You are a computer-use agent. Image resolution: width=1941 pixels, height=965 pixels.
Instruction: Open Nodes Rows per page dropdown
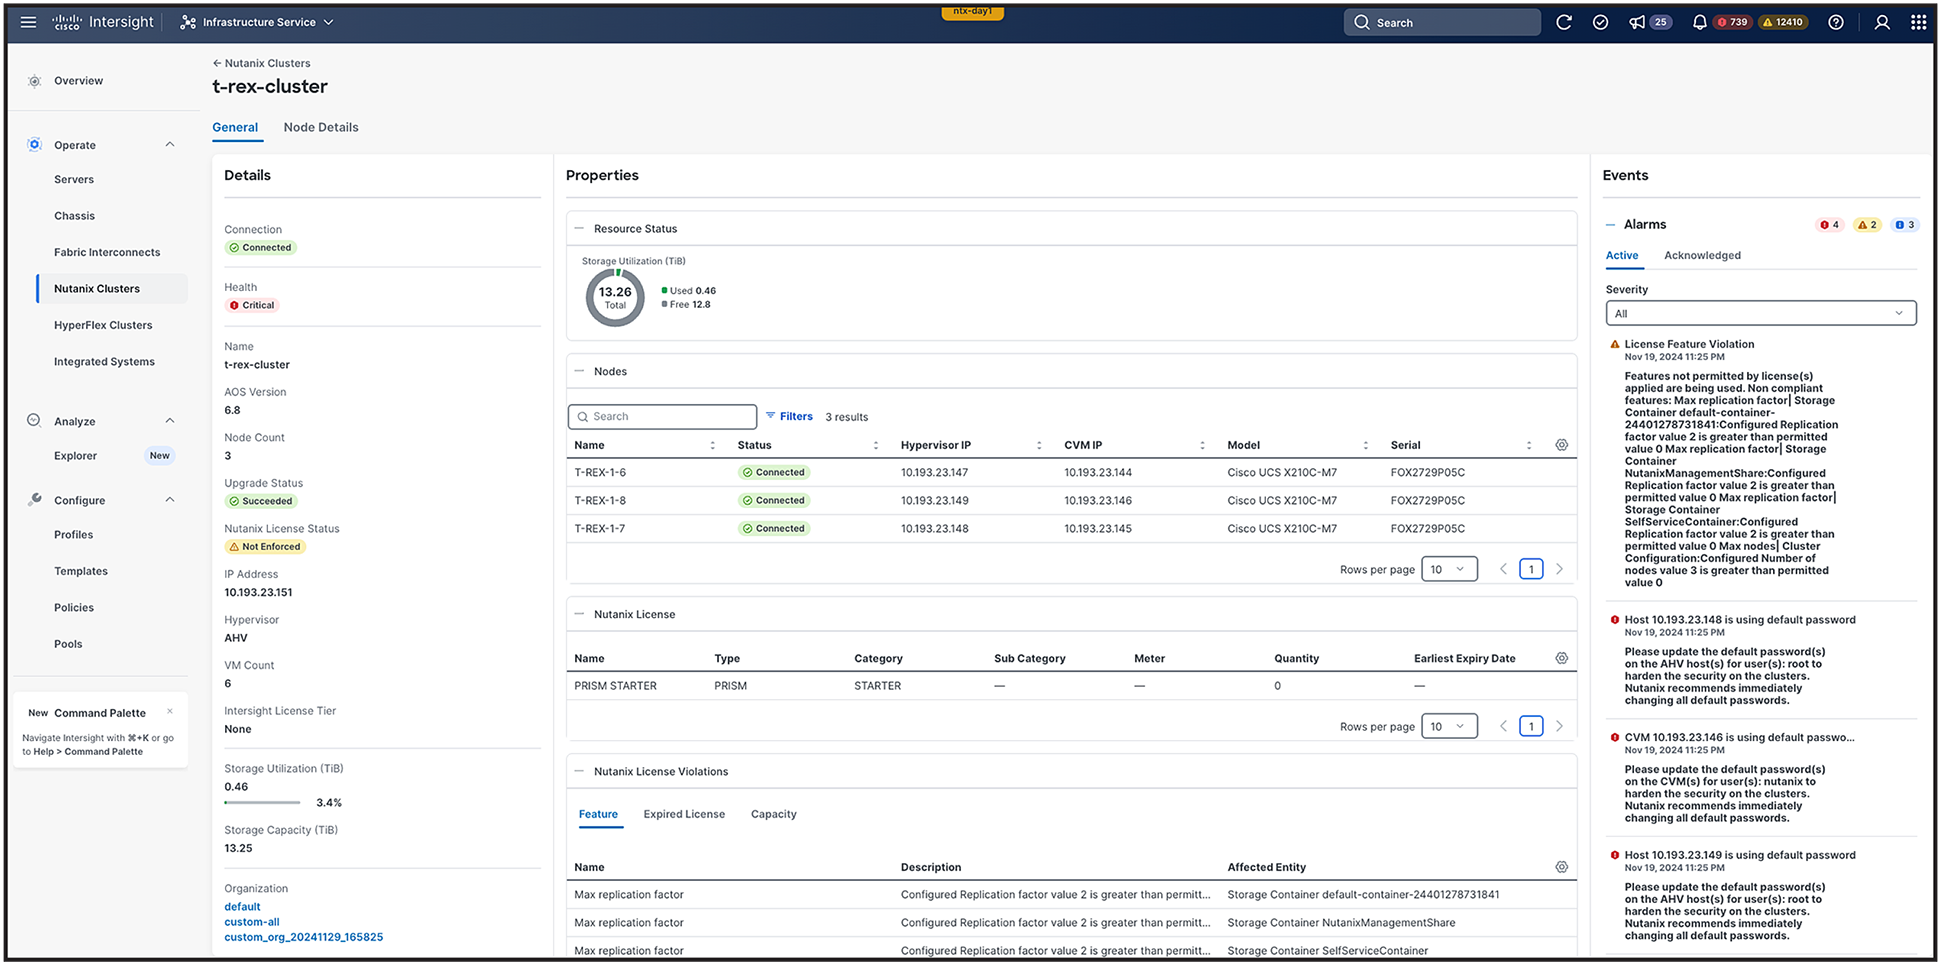point(1449,569)
